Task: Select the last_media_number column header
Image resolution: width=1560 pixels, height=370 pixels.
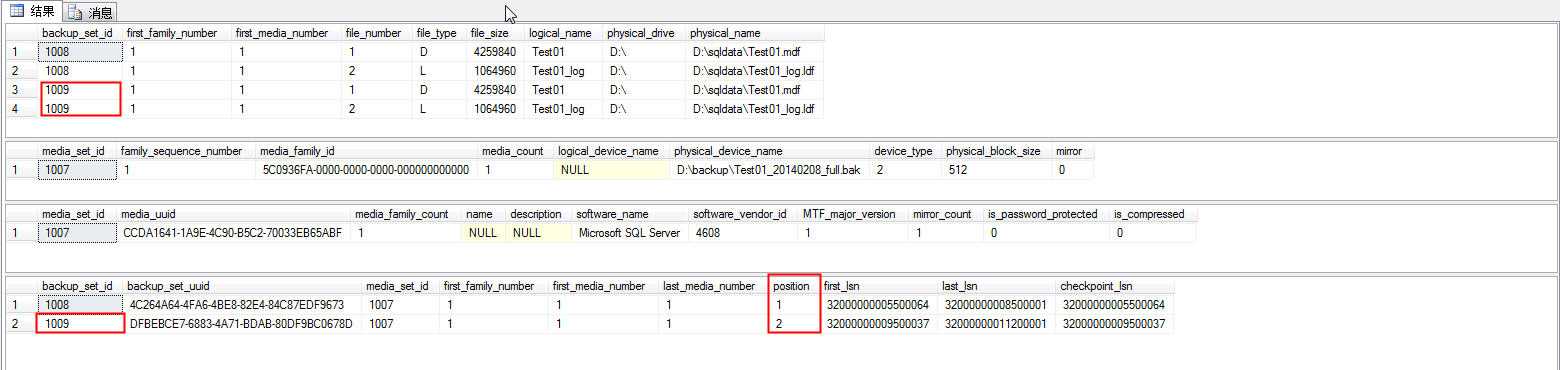Action: coord(713,286)
